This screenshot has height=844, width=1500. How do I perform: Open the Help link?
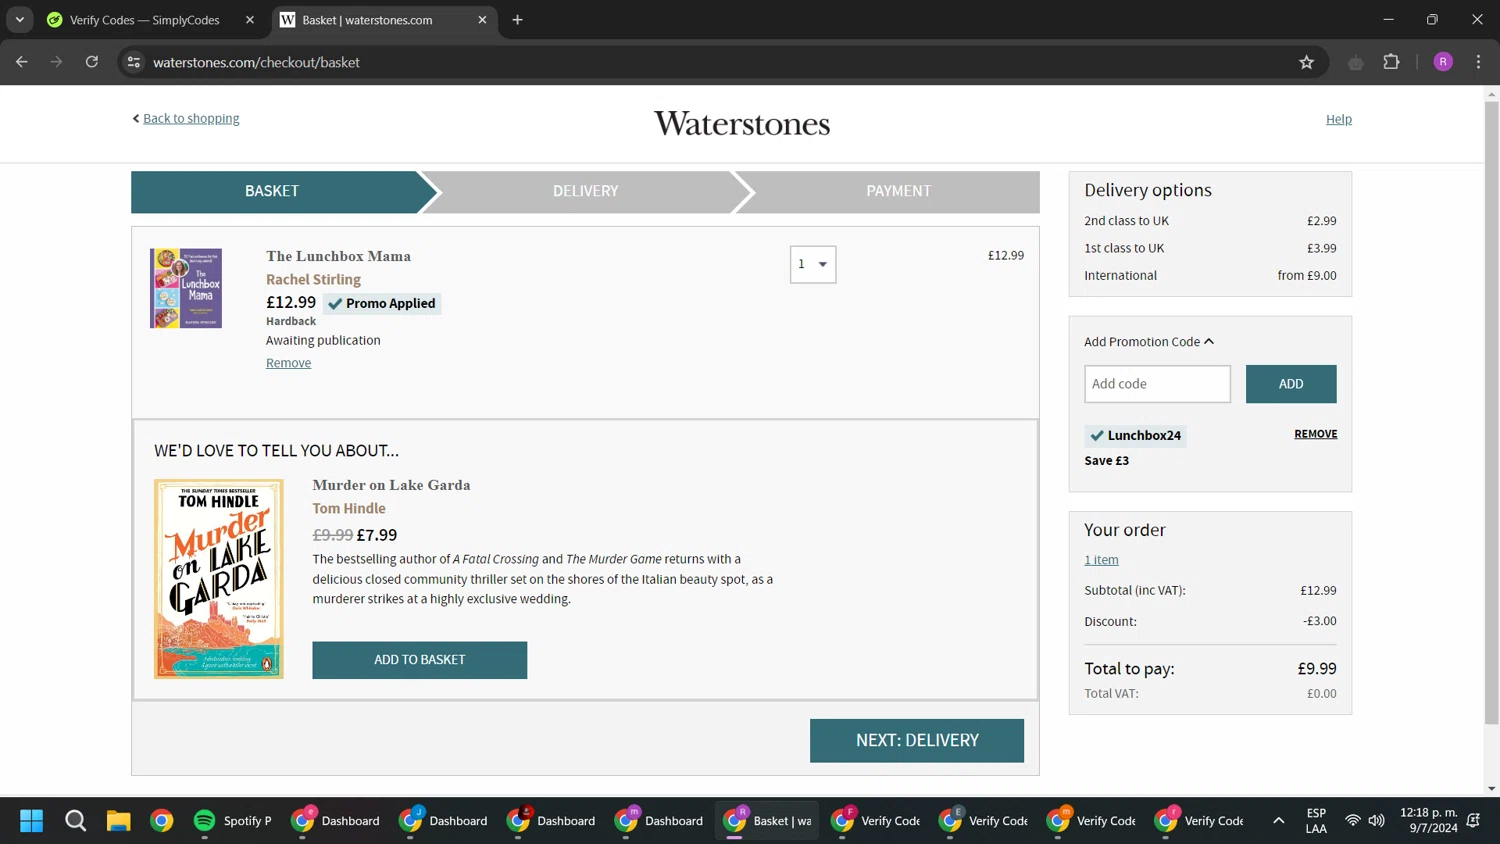(1338, 119)
